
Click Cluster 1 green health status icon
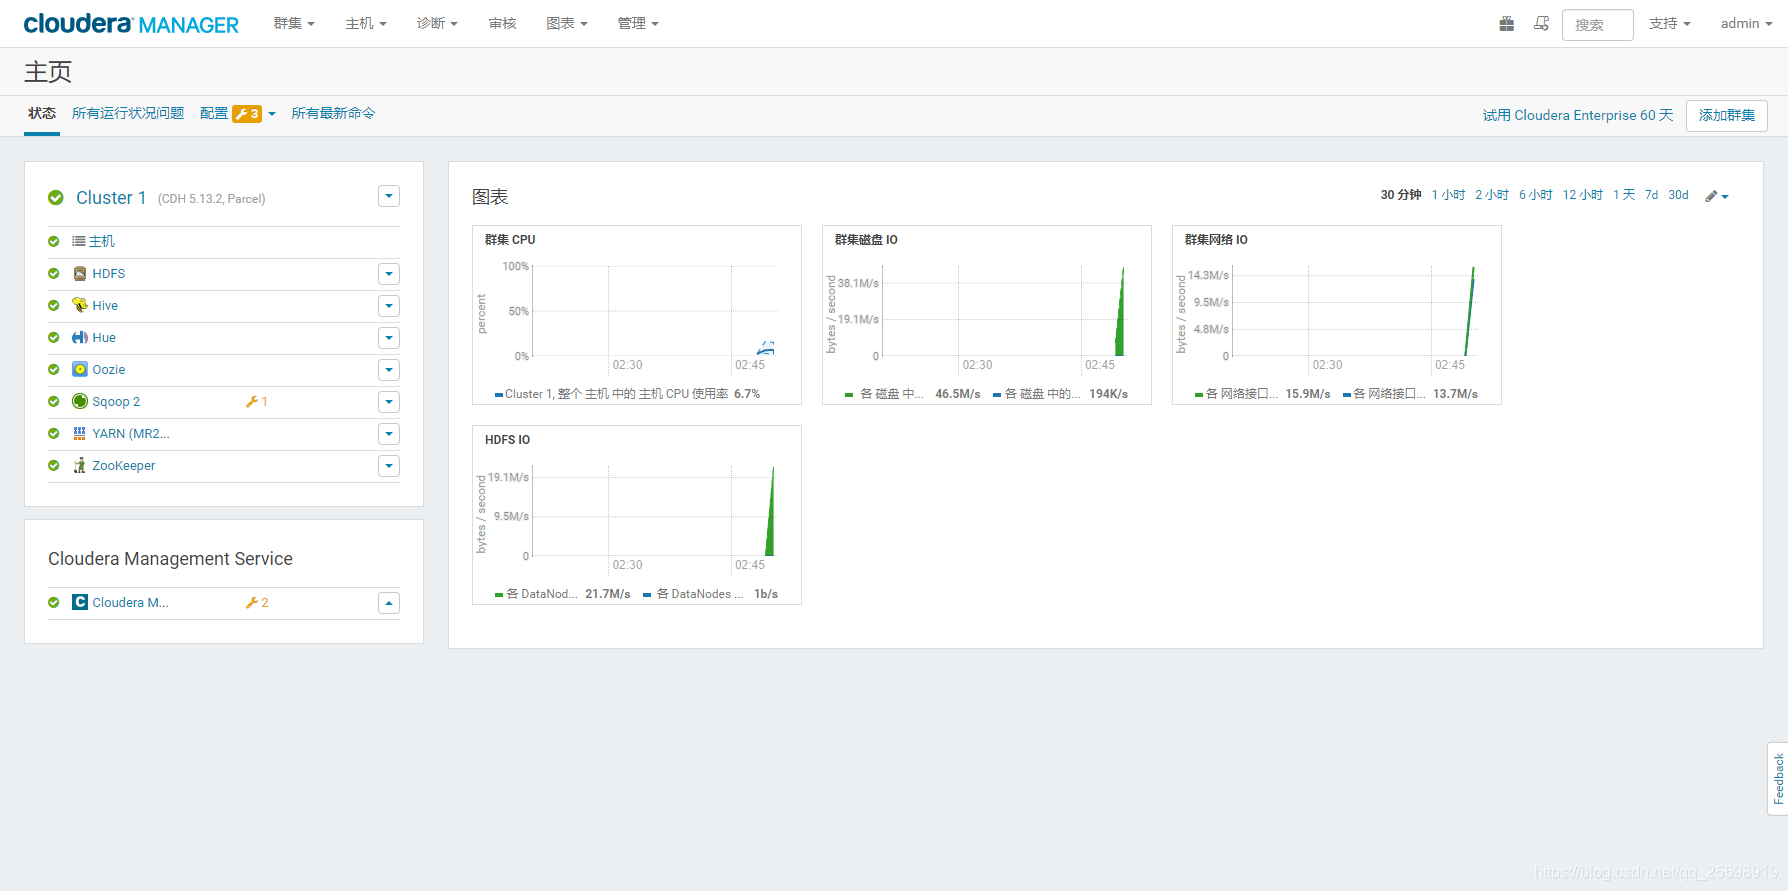point(56,198)
